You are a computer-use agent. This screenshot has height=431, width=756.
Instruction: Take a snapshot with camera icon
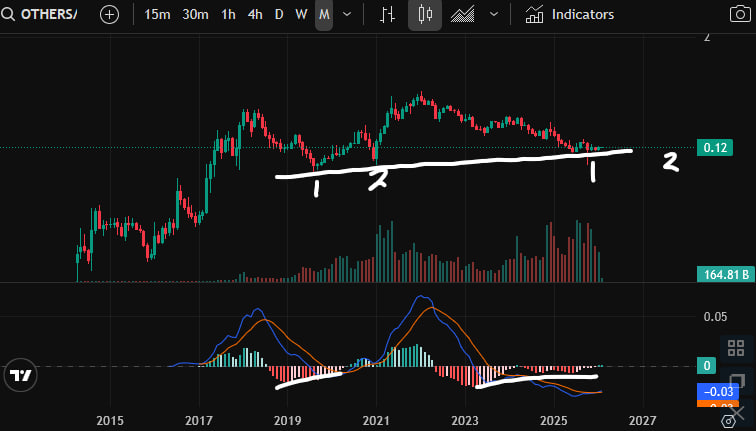pyautogui.click(x=740, y=14)
